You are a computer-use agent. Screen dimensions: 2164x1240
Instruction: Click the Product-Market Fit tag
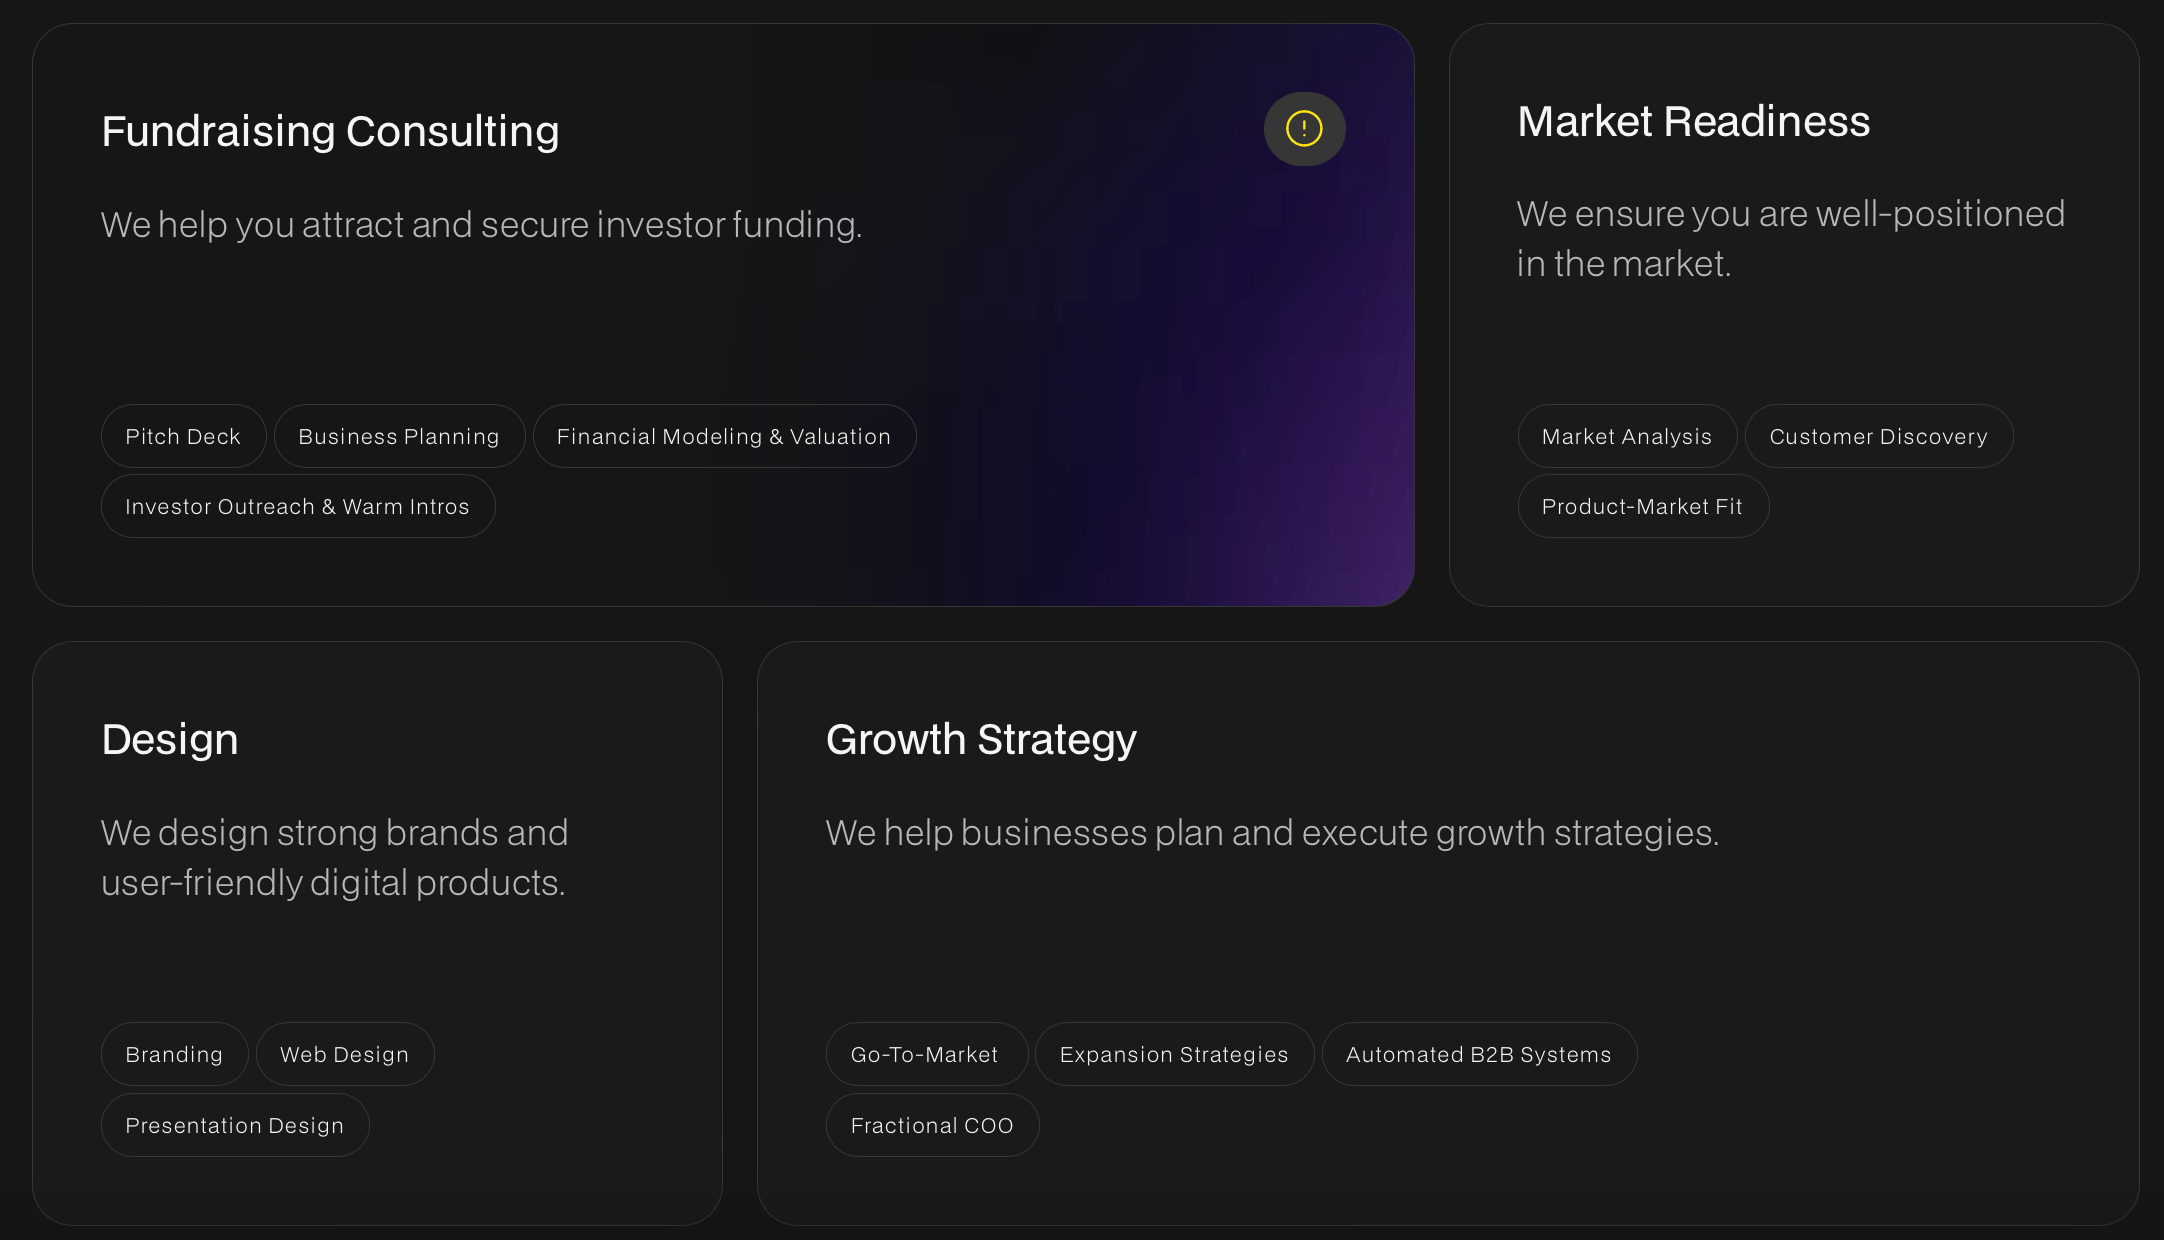coord(1643,506)
